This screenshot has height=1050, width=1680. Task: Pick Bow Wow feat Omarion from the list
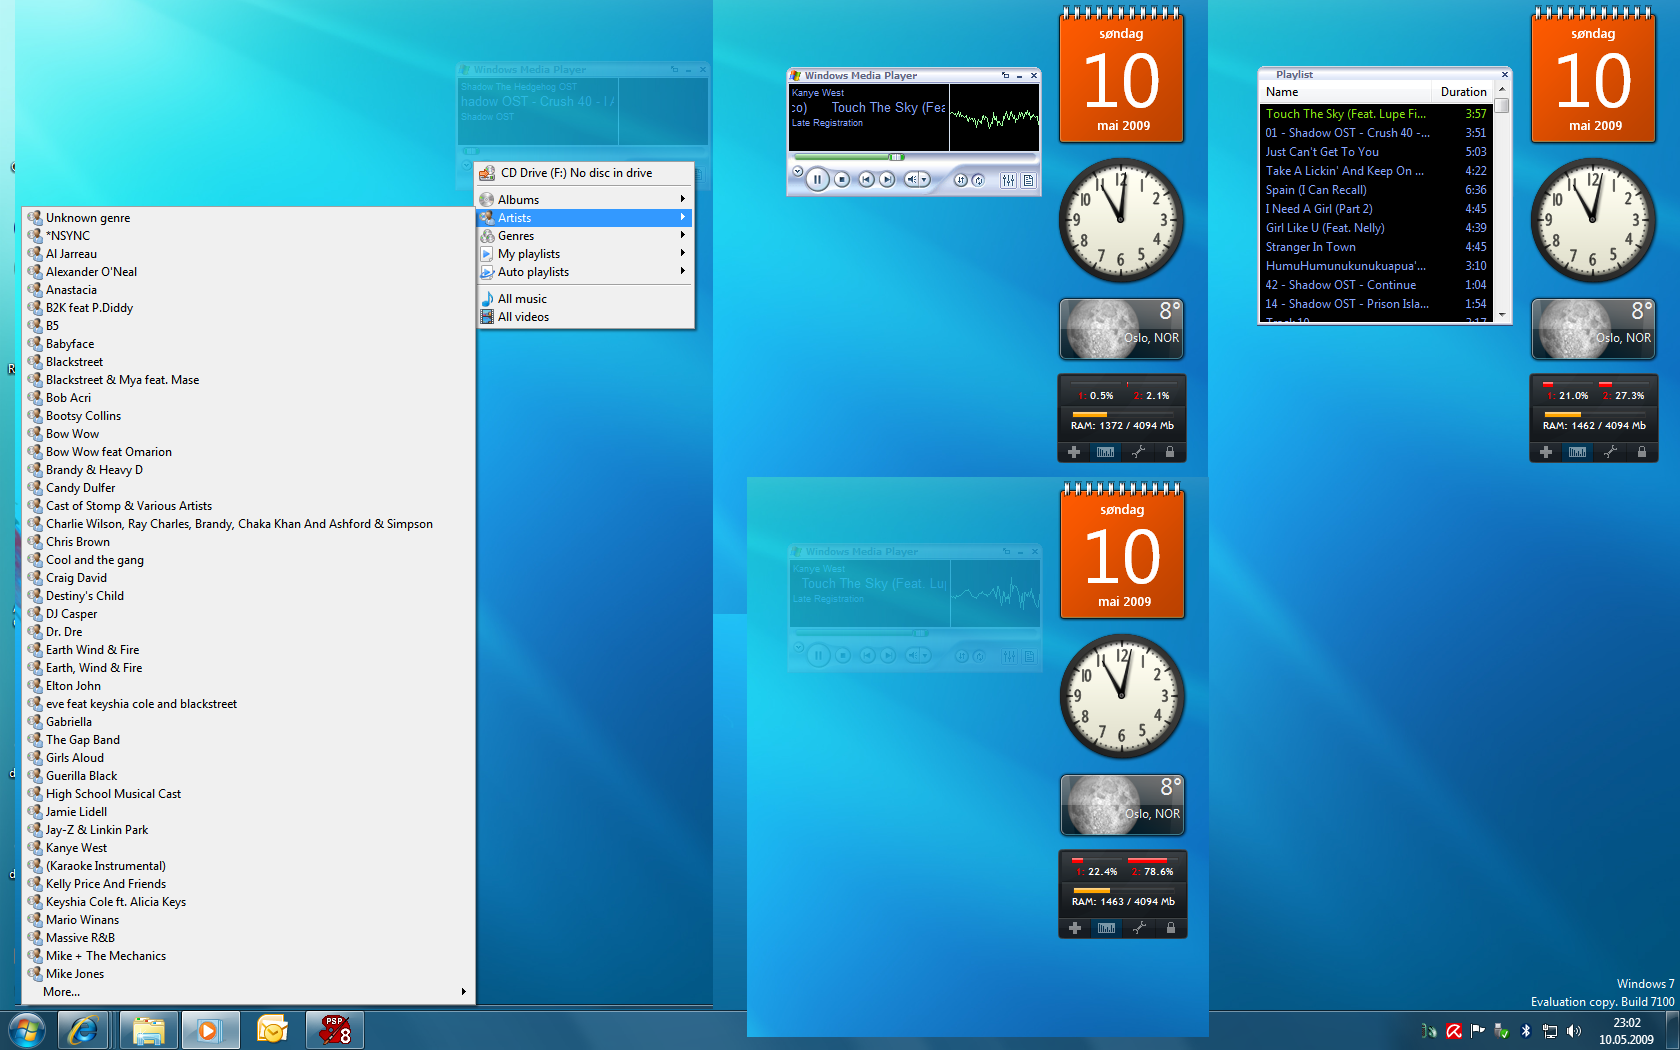248,452
